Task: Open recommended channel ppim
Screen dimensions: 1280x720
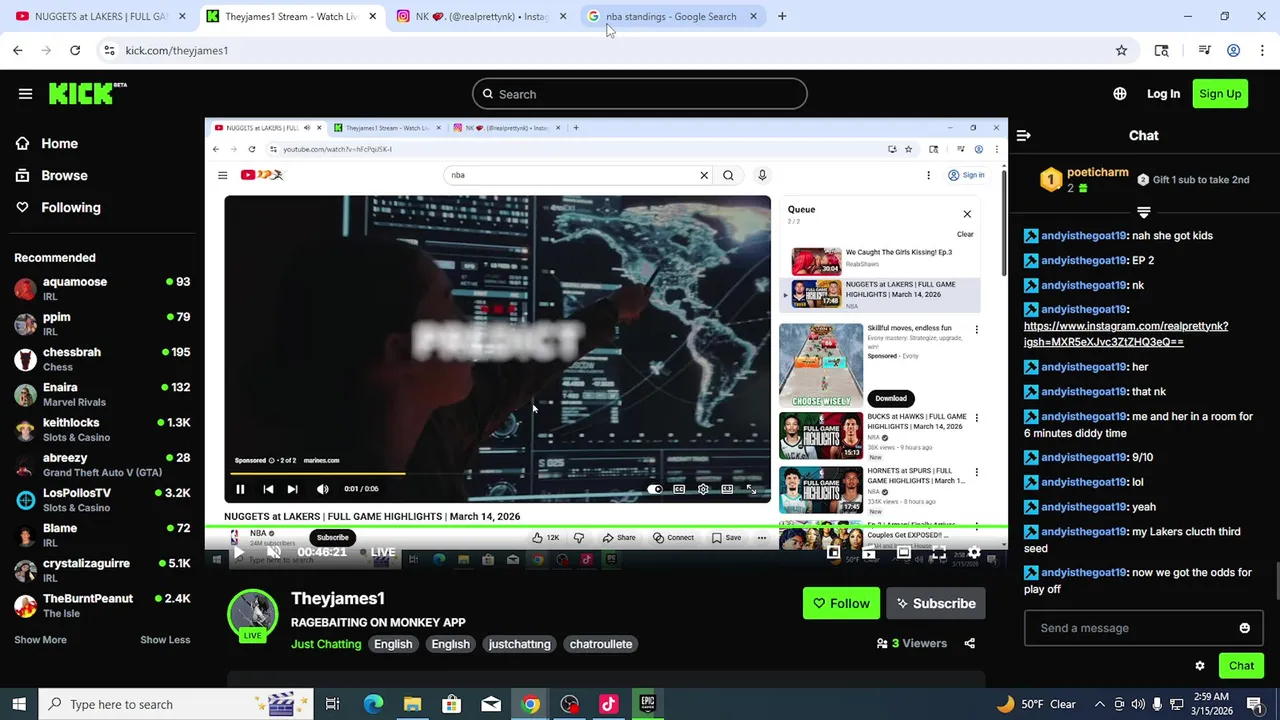Action: [x=102, y=324]
